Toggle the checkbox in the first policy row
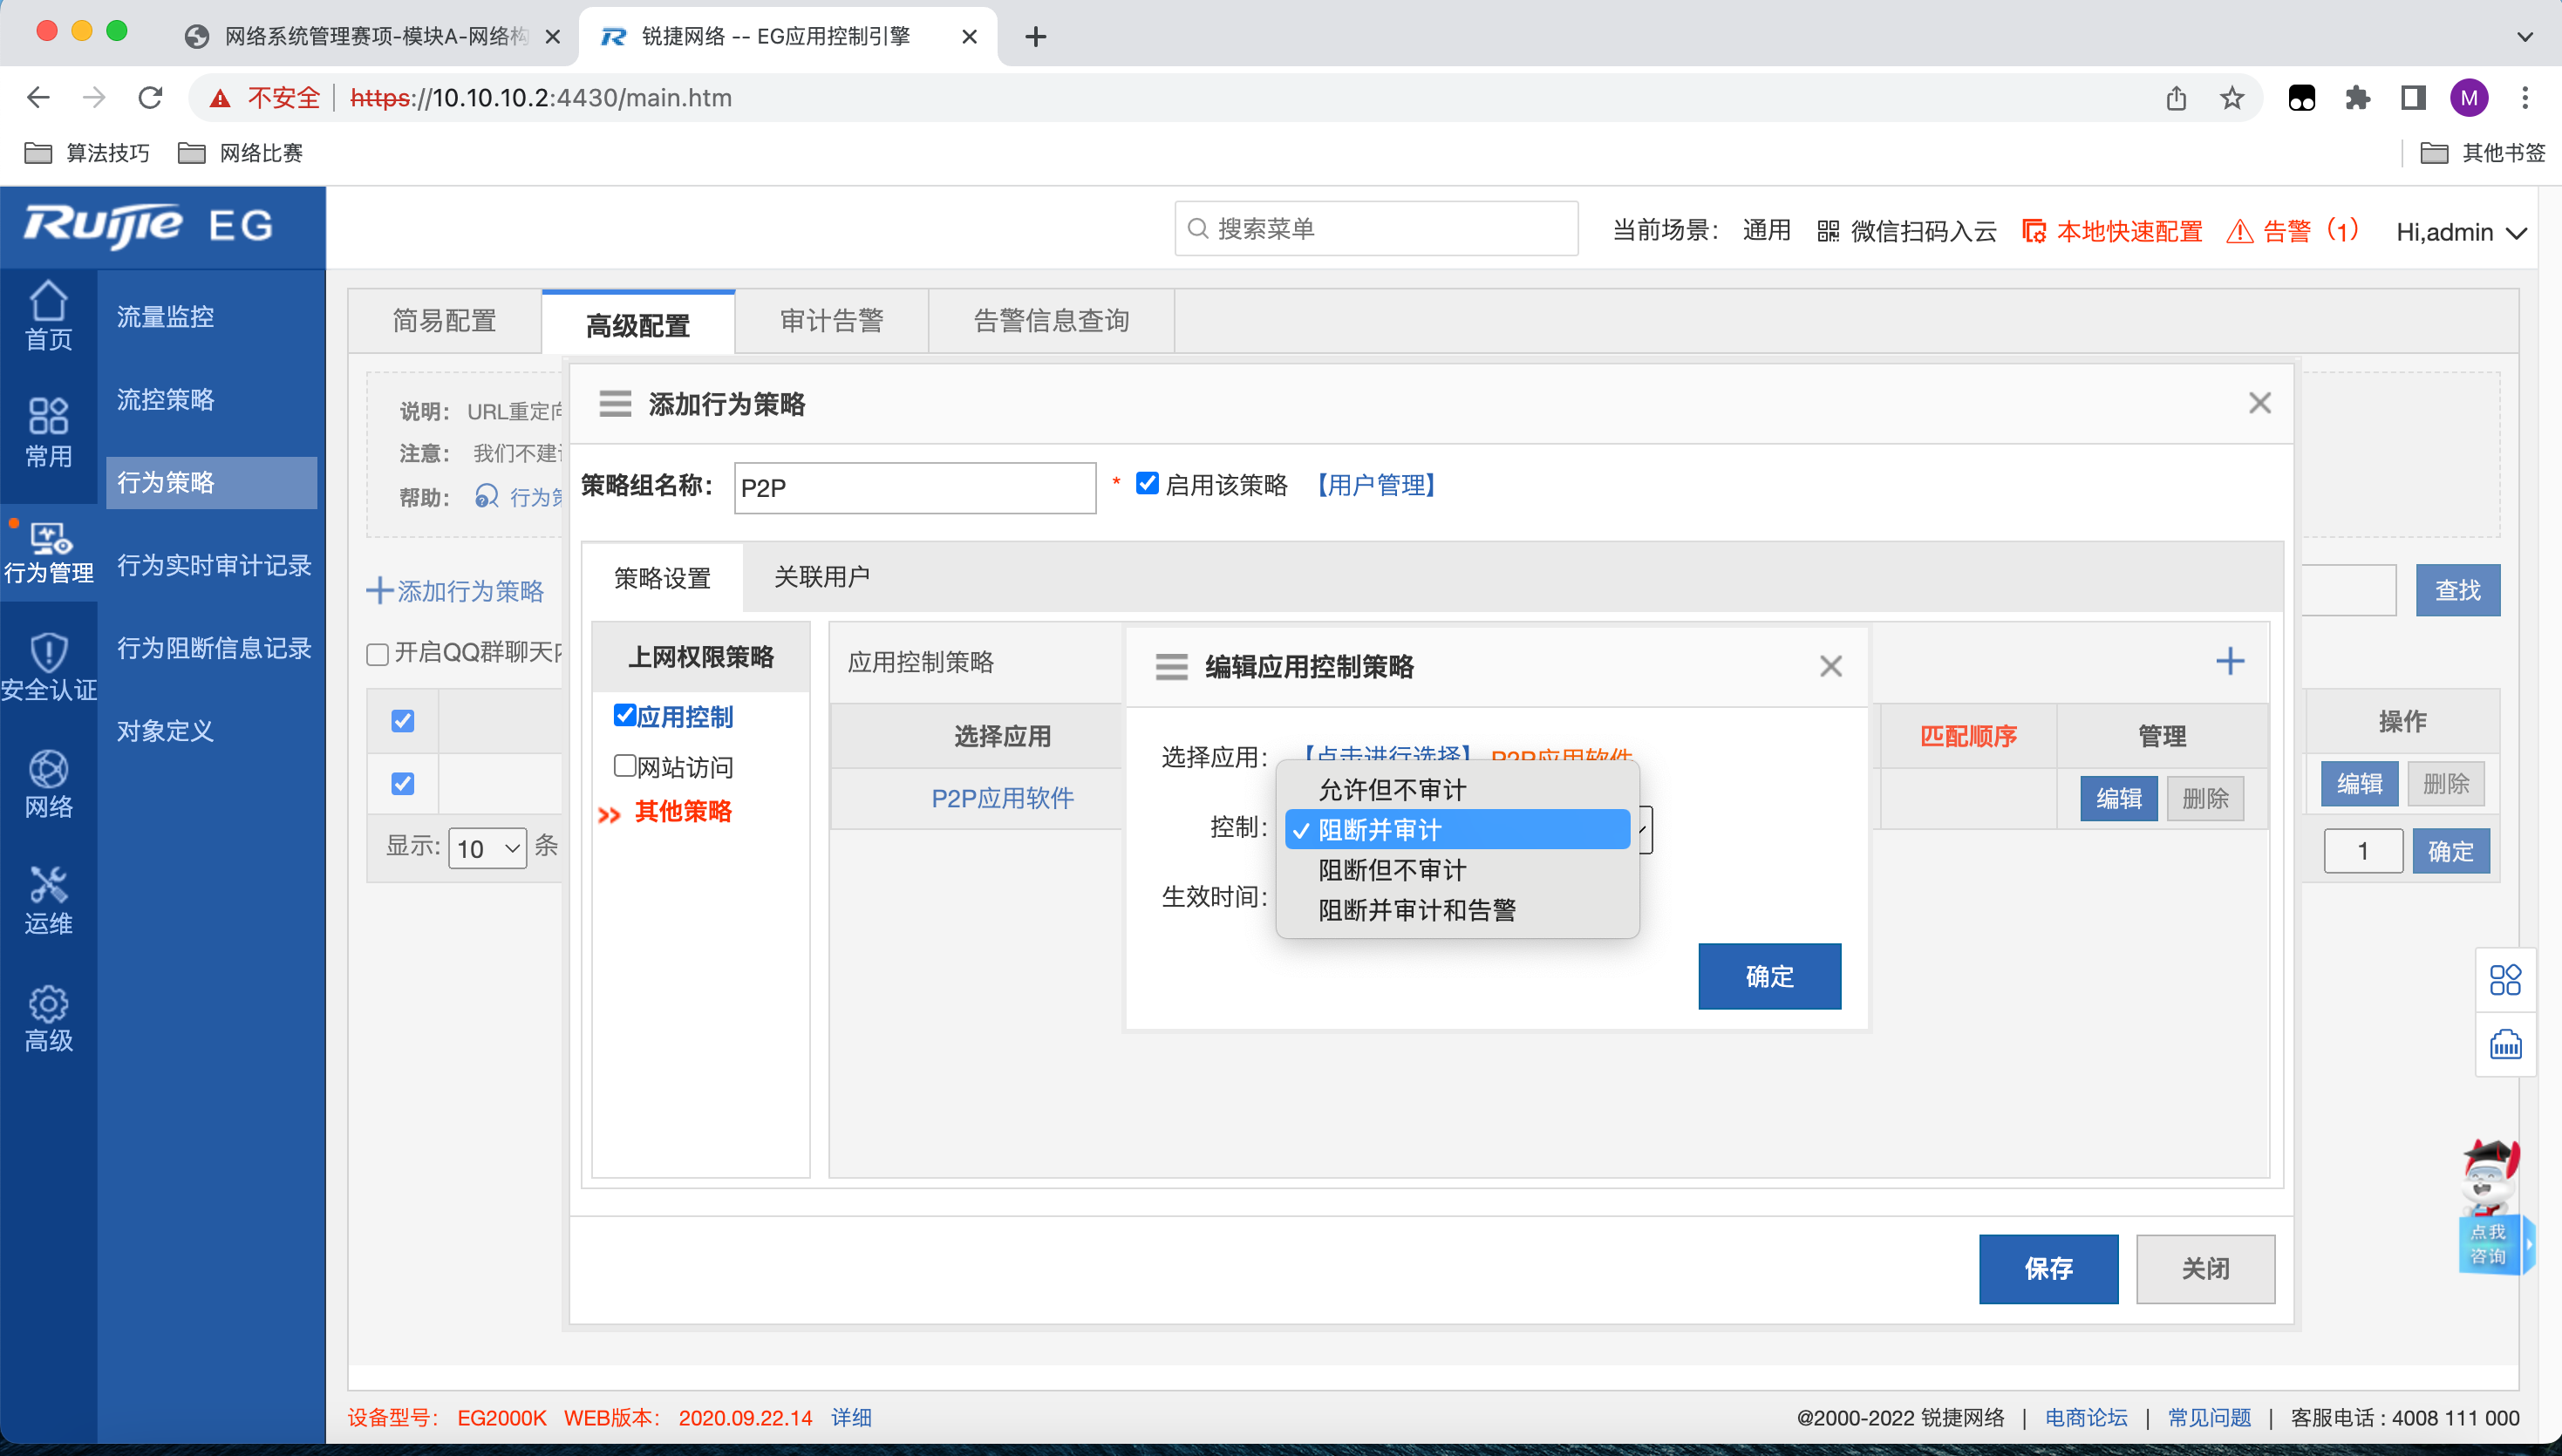2562x1456 pixels. (x=403, y=784)
